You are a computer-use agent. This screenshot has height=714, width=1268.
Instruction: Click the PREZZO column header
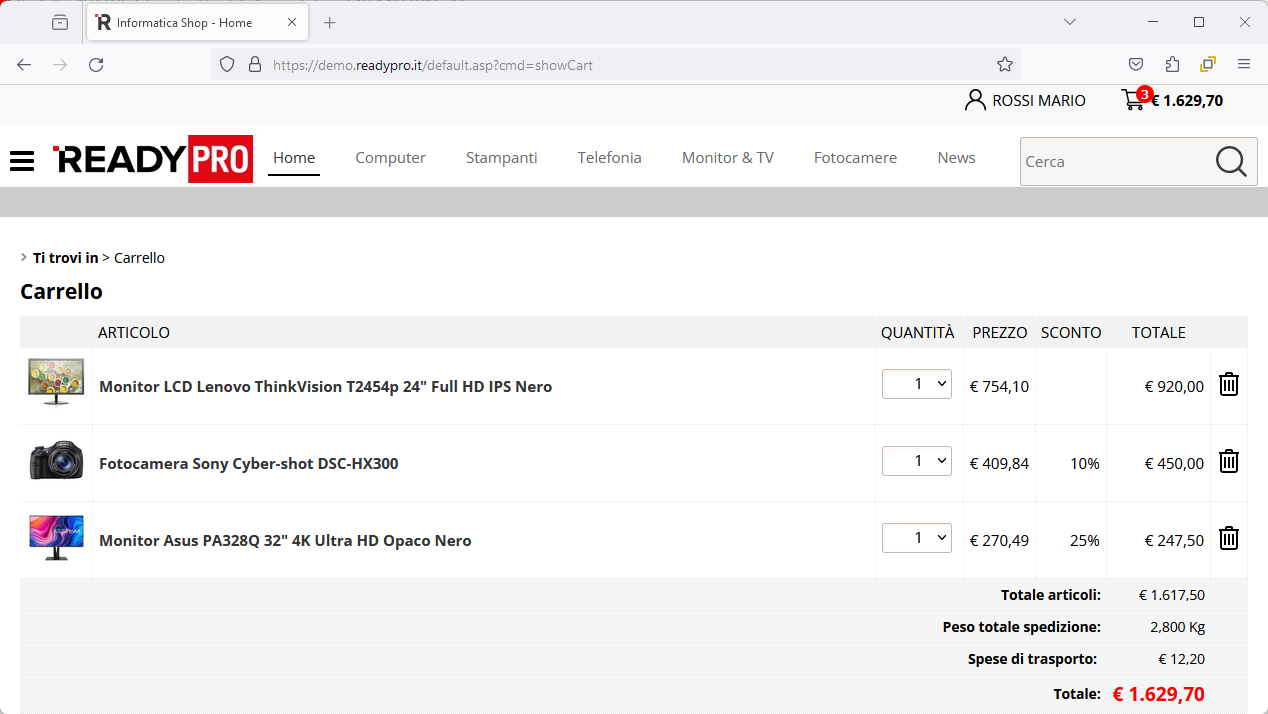click(1000, 333)
